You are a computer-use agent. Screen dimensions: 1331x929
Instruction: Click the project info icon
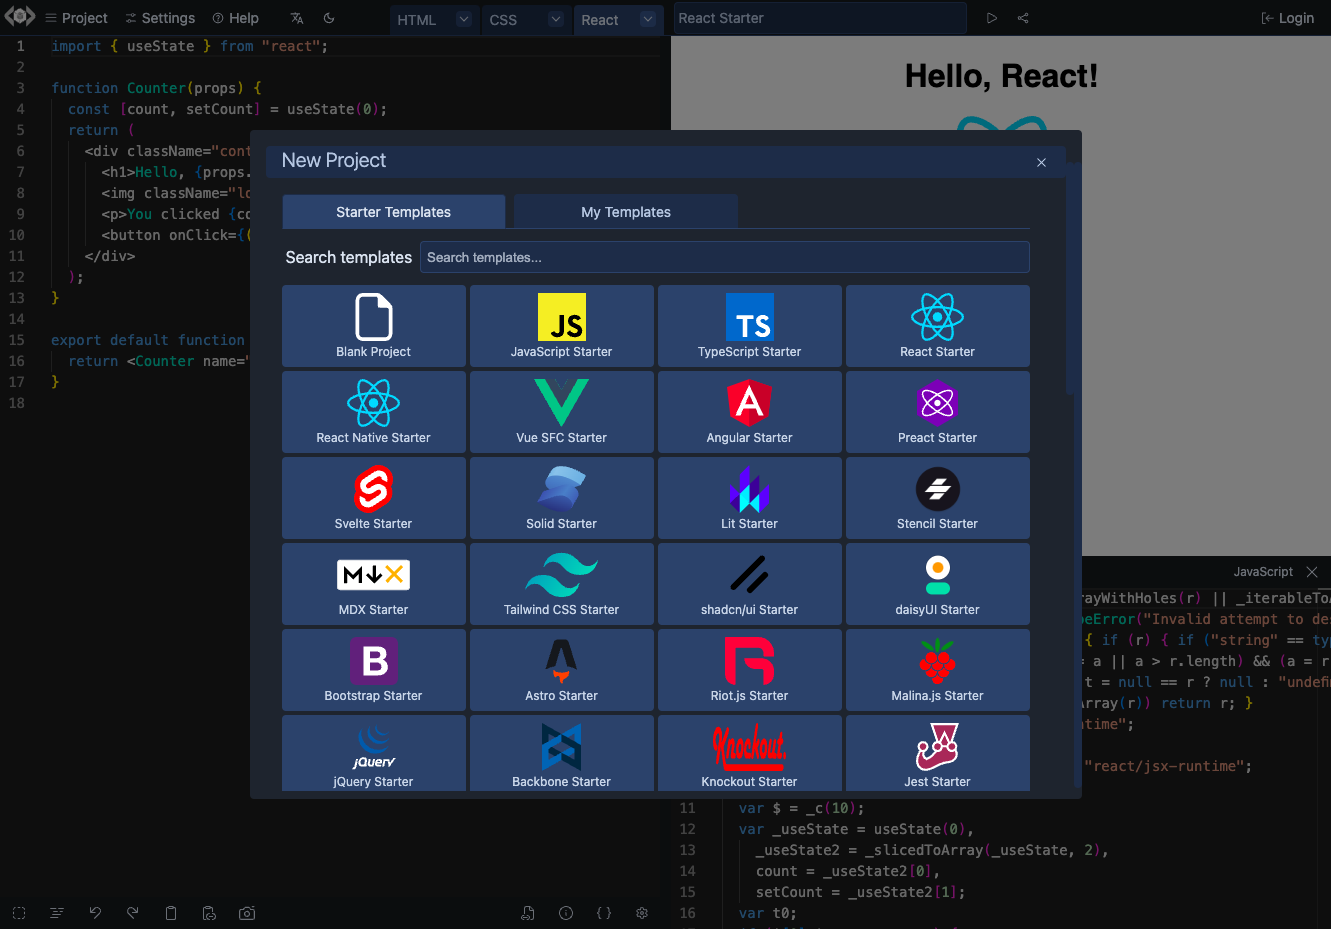pos(566,913)
